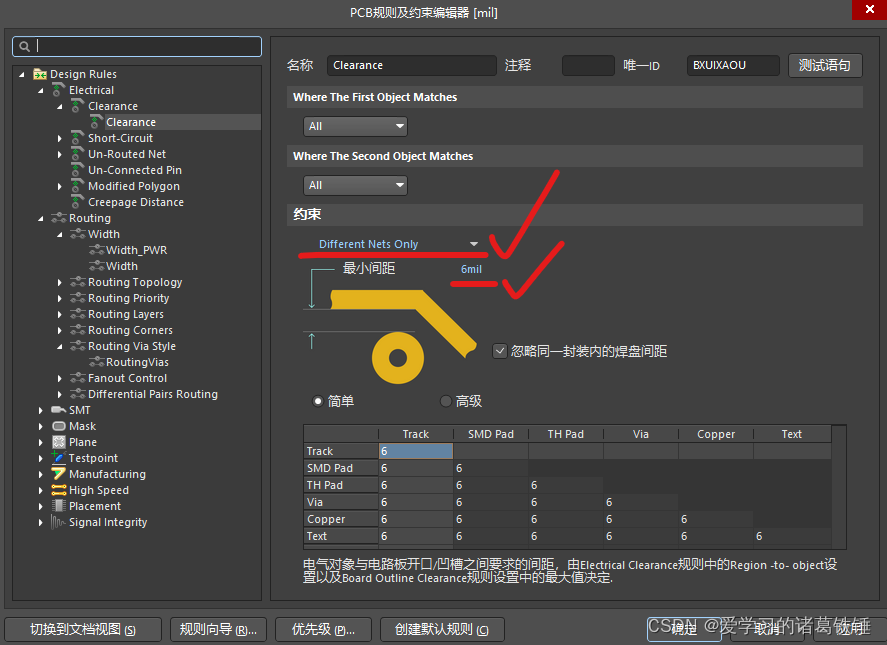Select the Short-Circuit rule icon
Screen dimensions: 887x645
coord(77,138)
